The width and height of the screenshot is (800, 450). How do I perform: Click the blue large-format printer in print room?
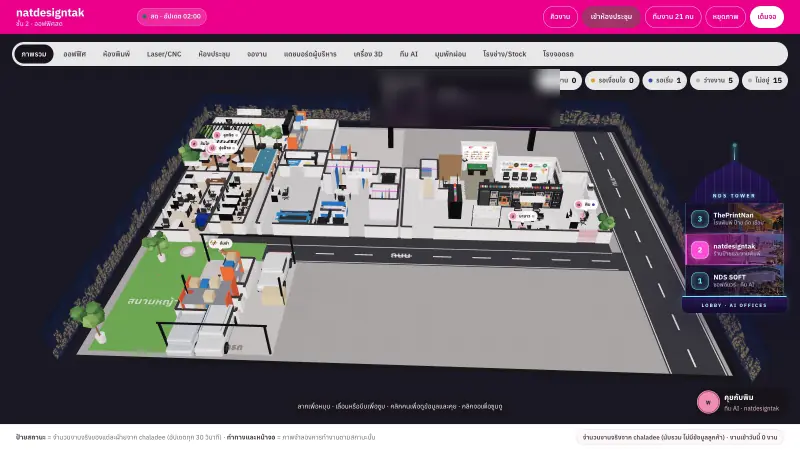(294, 217)
